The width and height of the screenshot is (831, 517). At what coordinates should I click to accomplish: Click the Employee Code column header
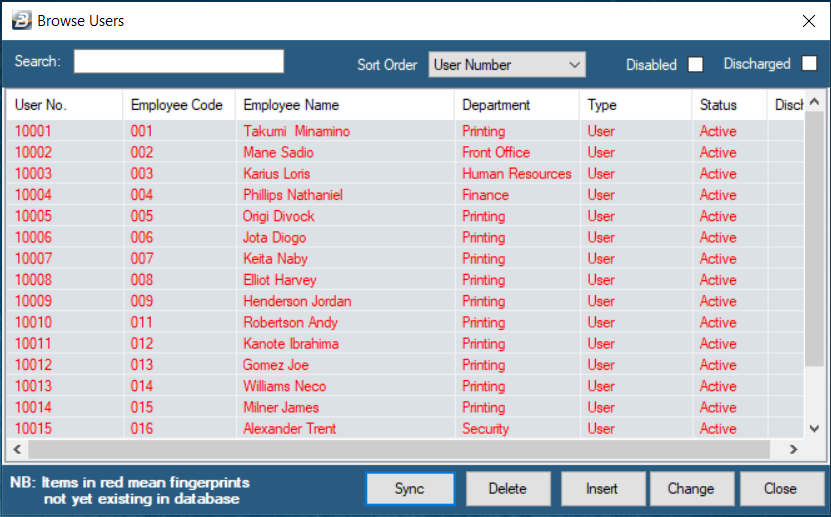click(x=179, y=105)
